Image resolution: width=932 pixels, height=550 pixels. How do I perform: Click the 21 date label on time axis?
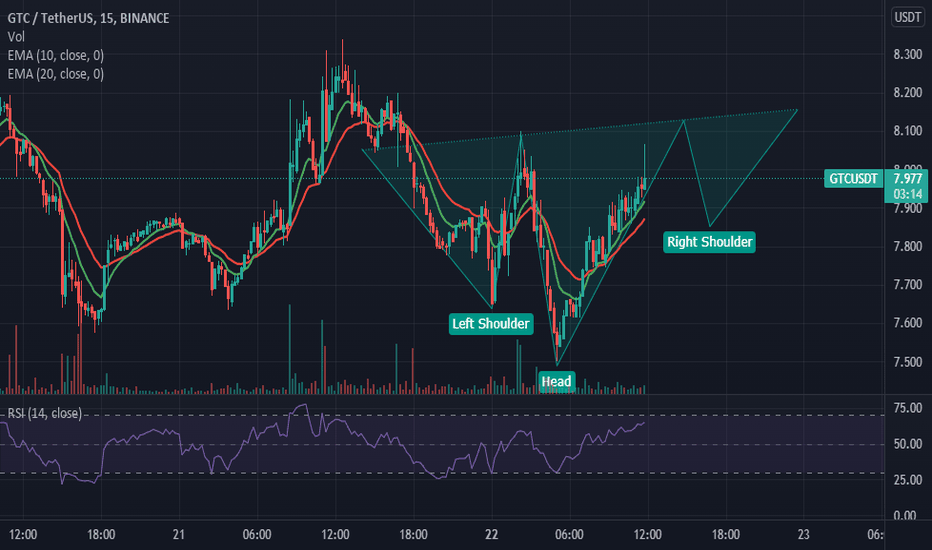(178, 535)
